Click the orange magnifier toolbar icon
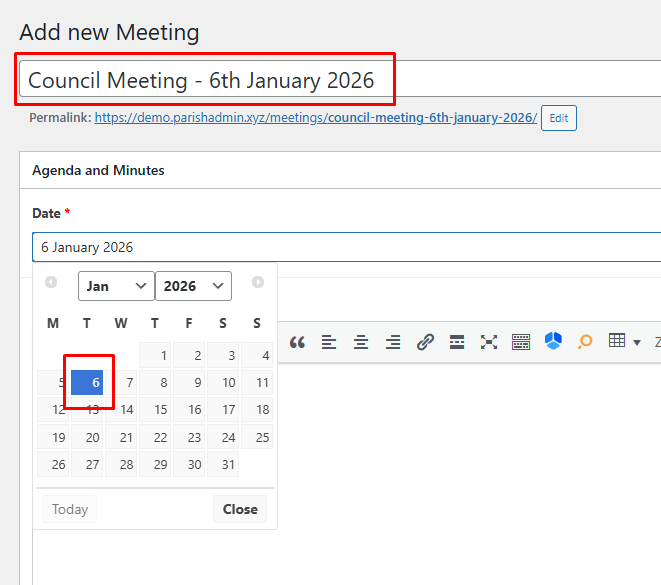 (585, 342)
